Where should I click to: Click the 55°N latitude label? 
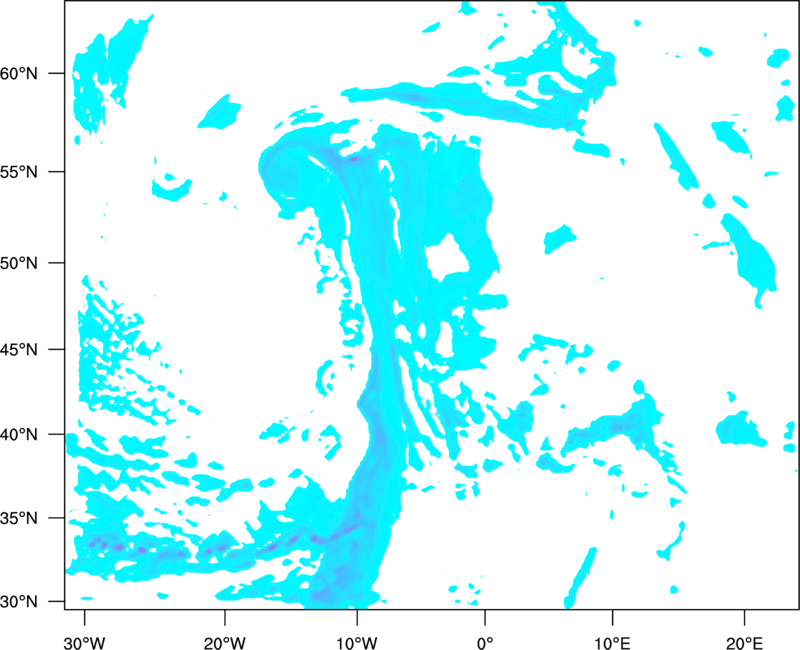coord(19,172)
